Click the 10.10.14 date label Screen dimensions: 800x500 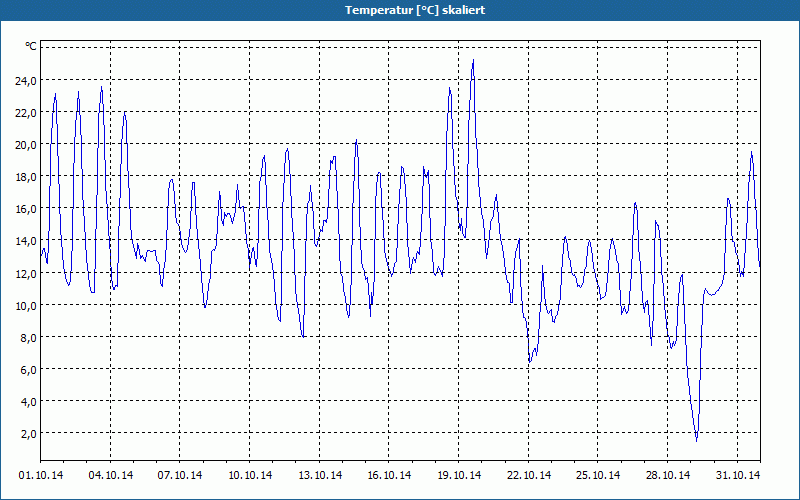250,475
